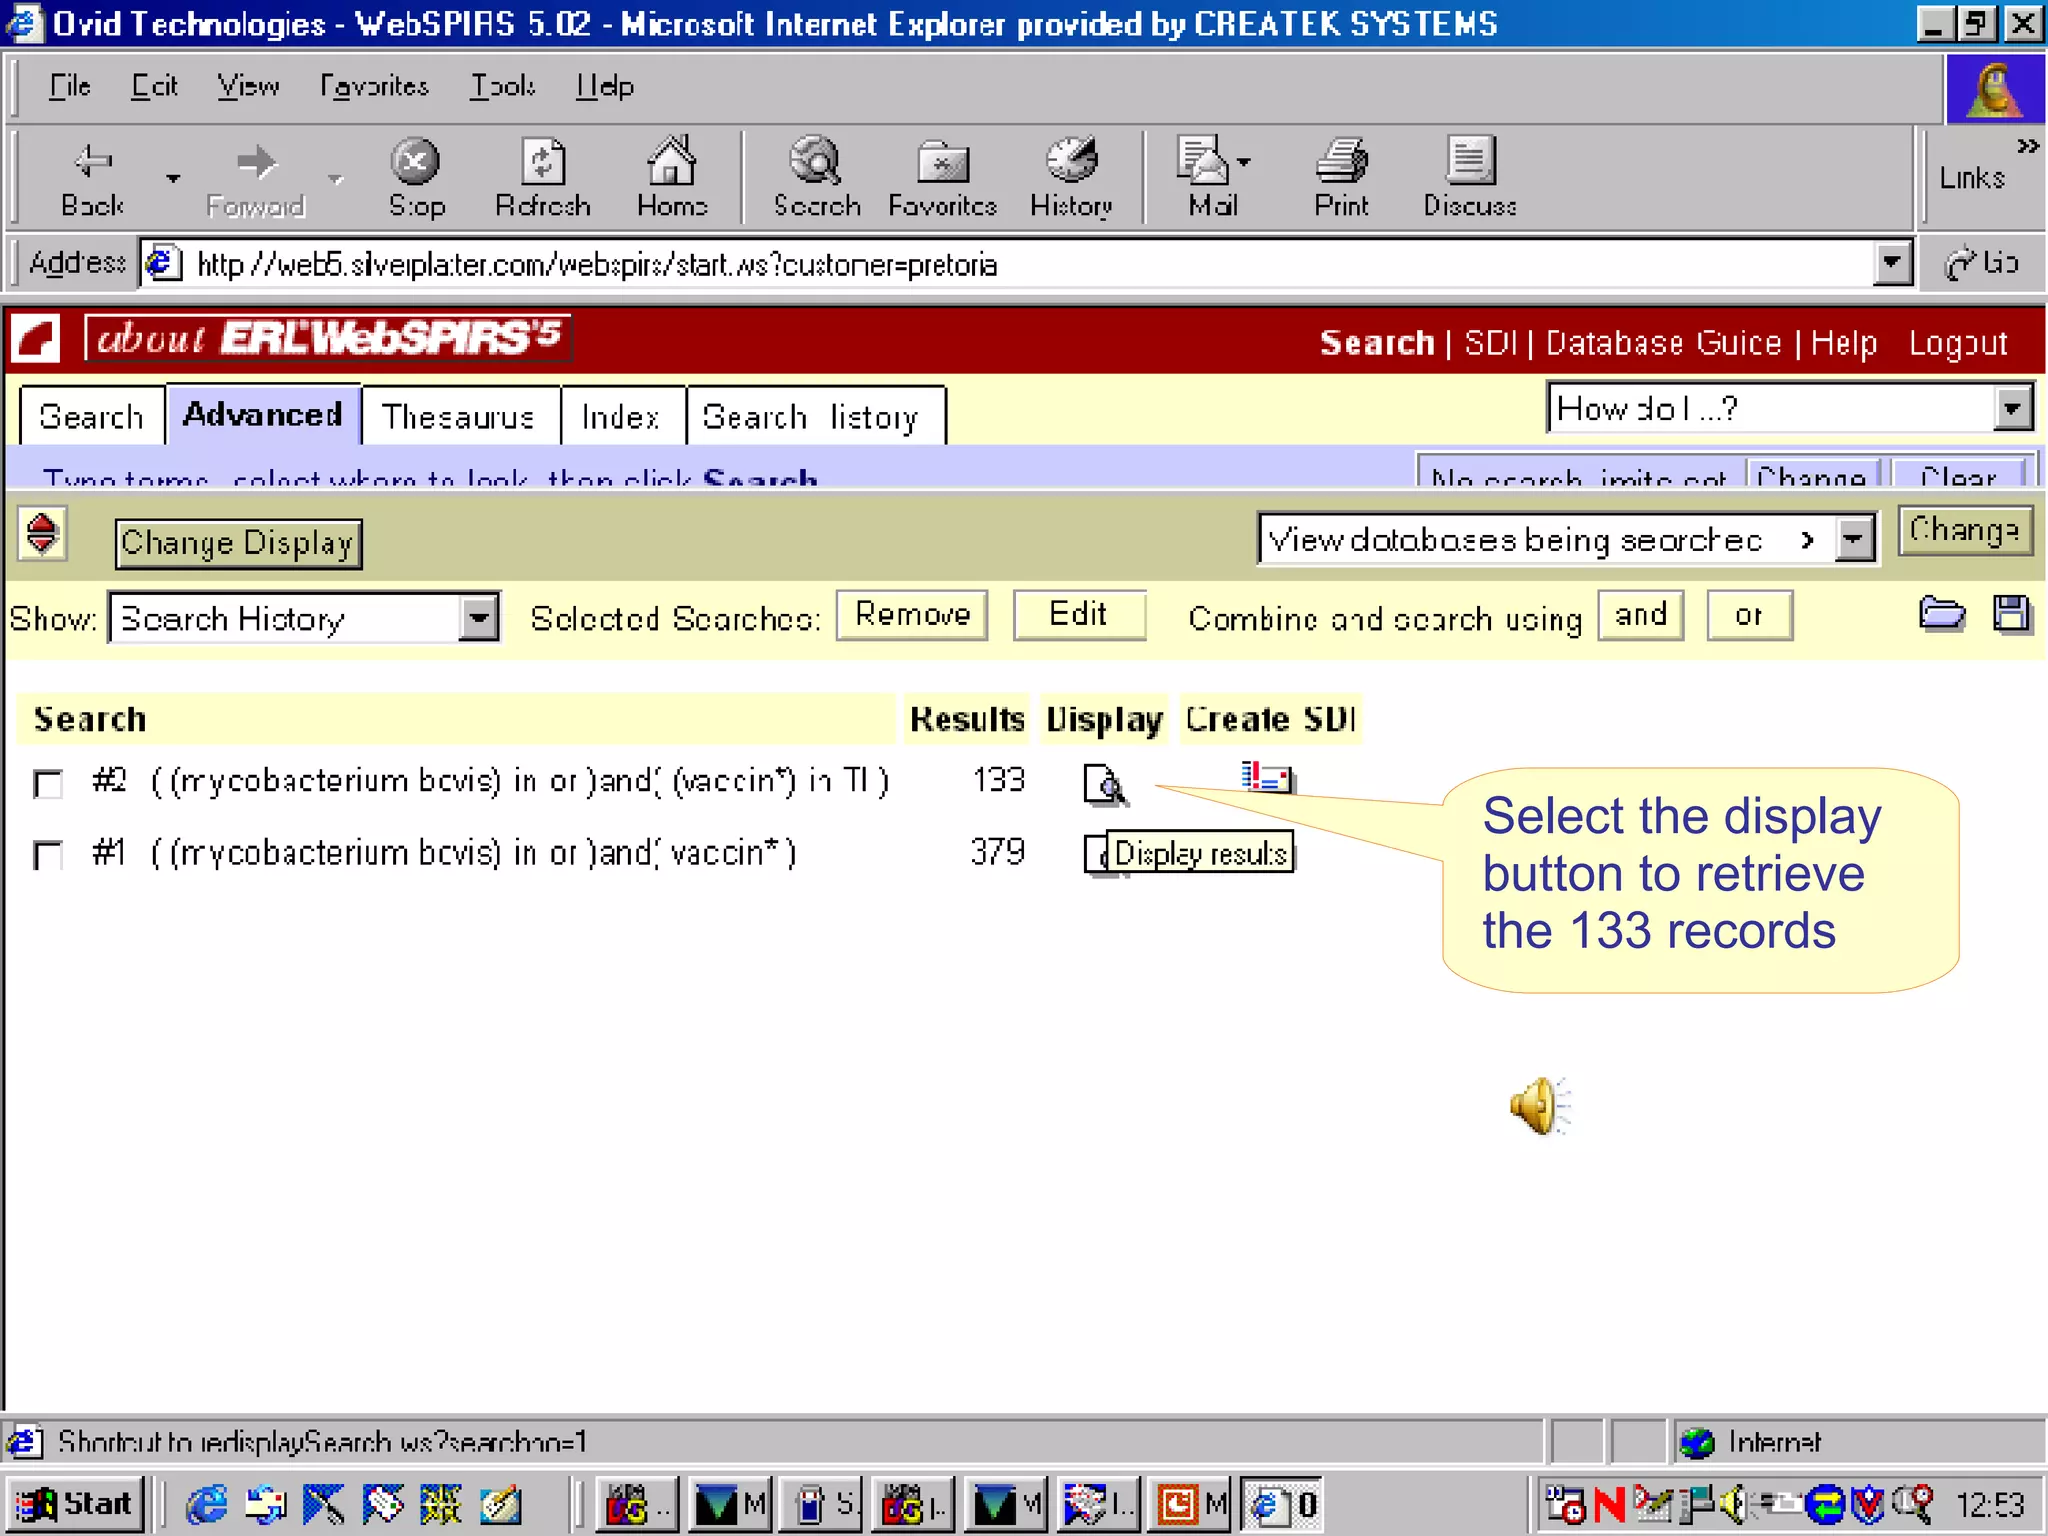Combine searches using the and button
This screenshot has width=2048, height=1536.
(x=1640, y=614)
